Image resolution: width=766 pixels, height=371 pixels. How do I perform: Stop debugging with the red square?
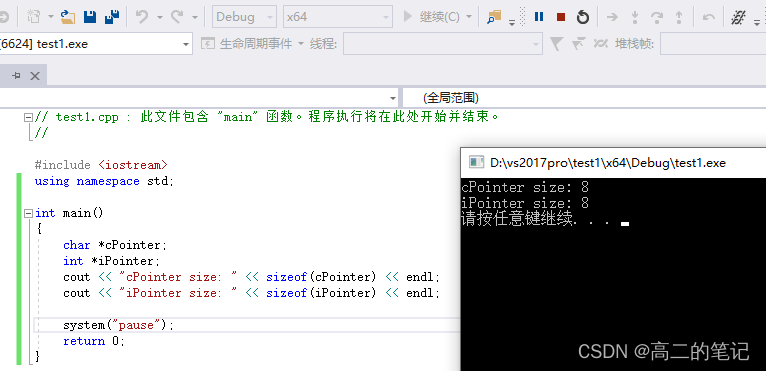click(x=561, y=17)
